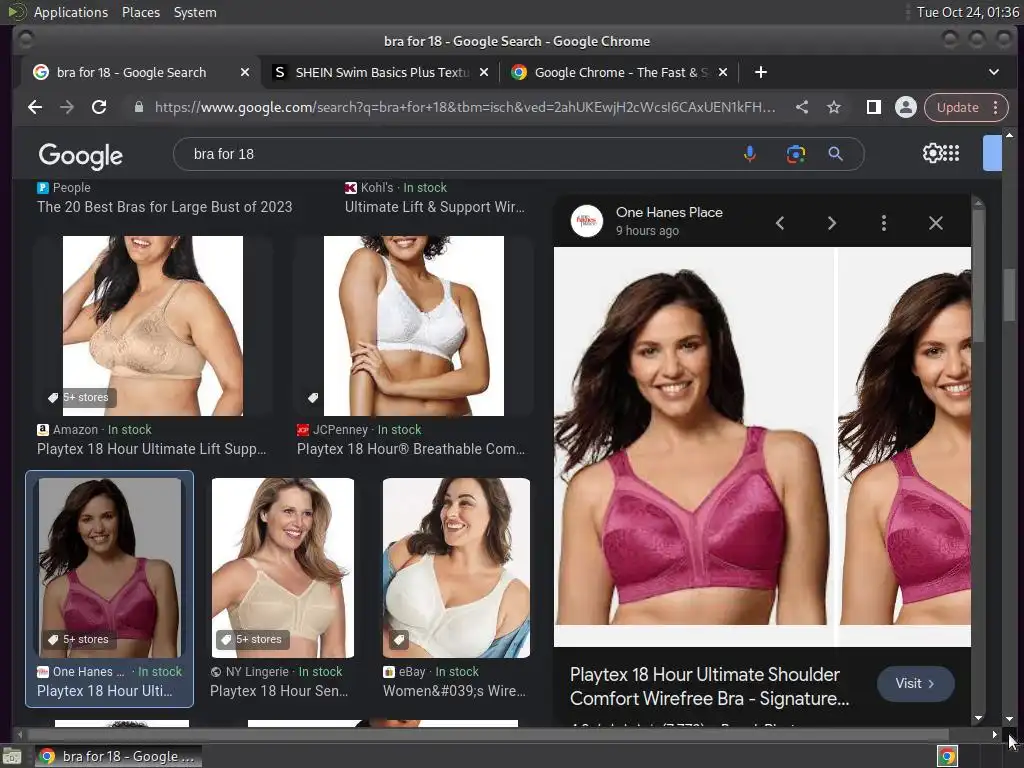The image size is (1024, 768).
Task: Open the Places menu
Action: (141, 12)
